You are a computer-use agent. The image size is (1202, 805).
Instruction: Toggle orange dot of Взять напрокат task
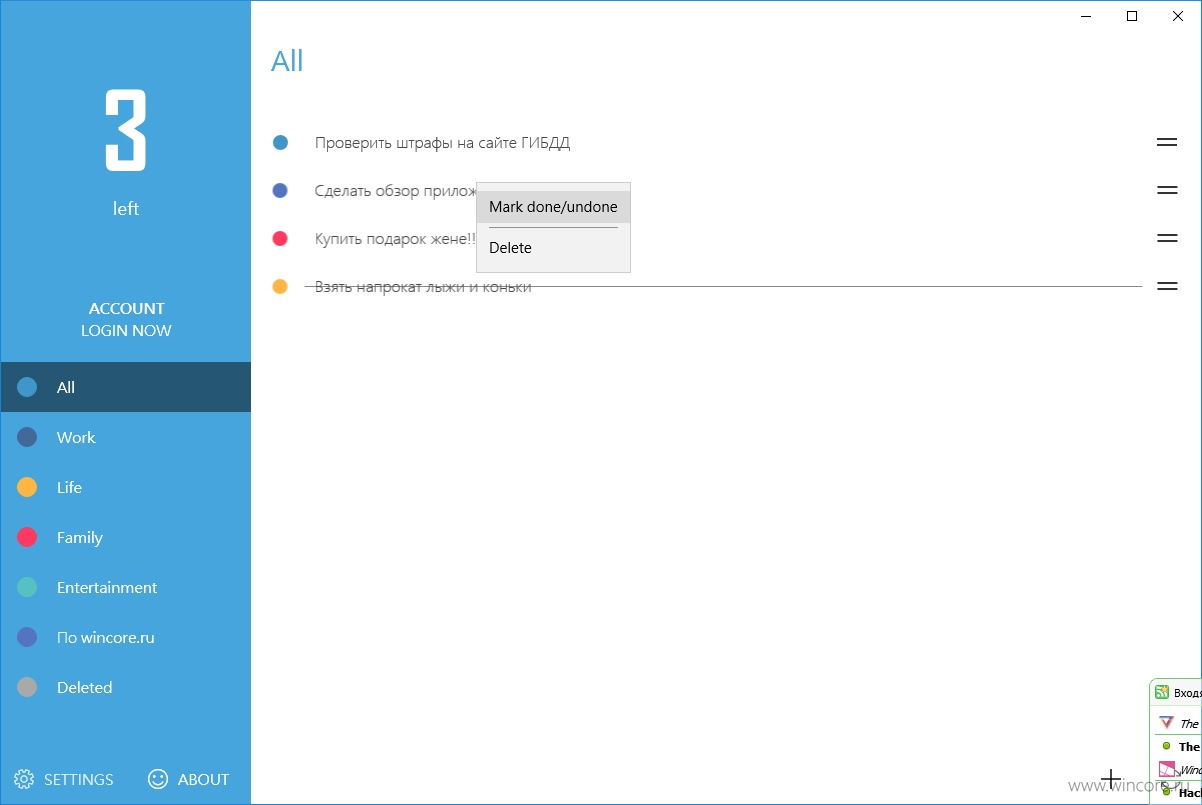coord(280,286)
